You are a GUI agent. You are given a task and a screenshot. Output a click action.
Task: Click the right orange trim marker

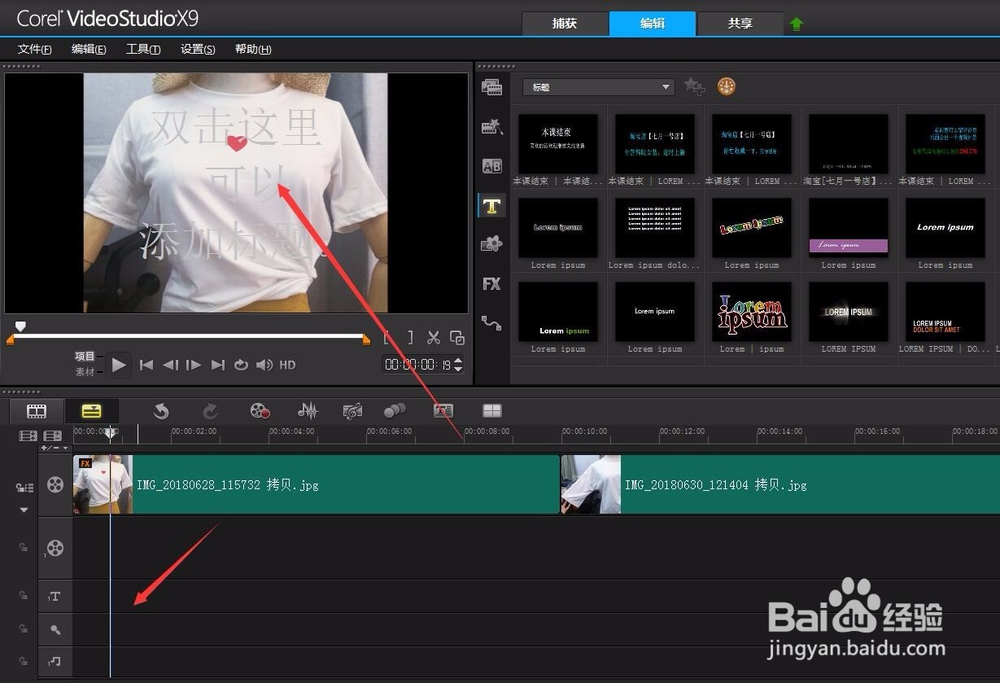point(366,340)
